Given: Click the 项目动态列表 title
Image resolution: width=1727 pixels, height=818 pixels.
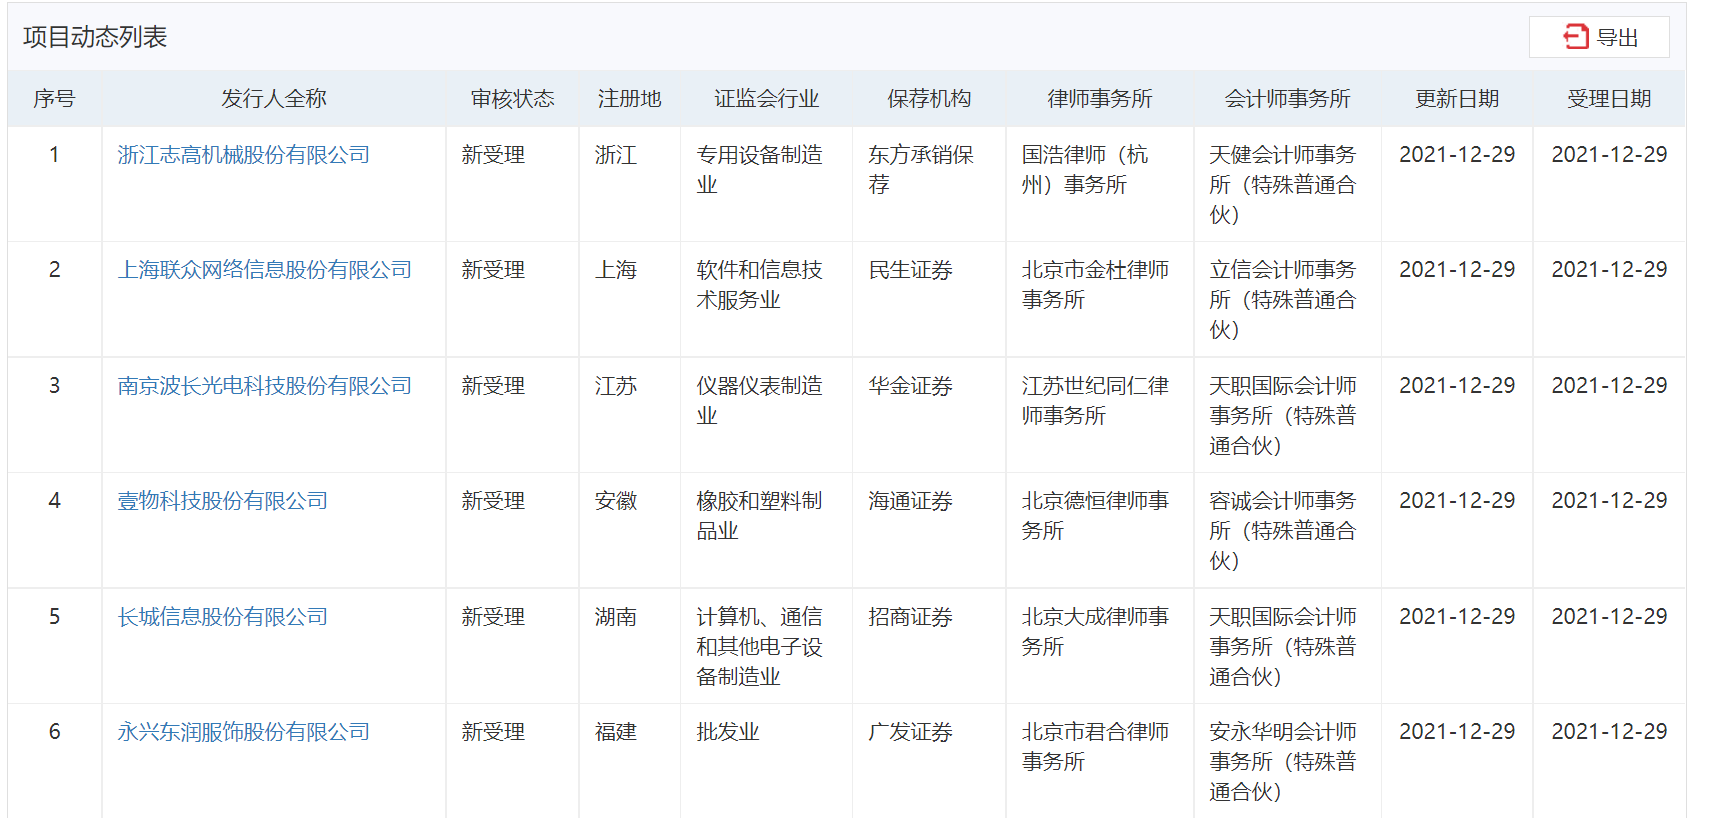Looking at the screenshot, I should [x=95, y=37].
